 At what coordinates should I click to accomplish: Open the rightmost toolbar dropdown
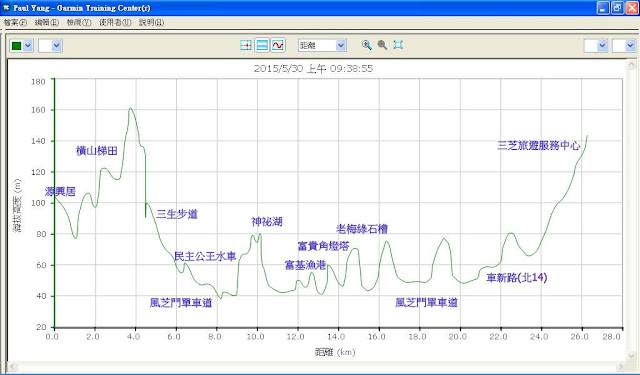point(630,46)
